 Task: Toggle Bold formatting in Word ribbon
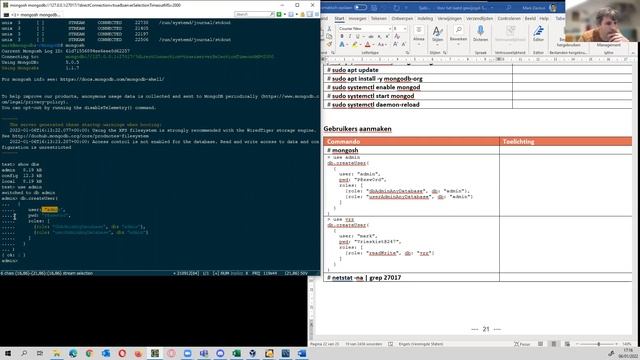342,37
